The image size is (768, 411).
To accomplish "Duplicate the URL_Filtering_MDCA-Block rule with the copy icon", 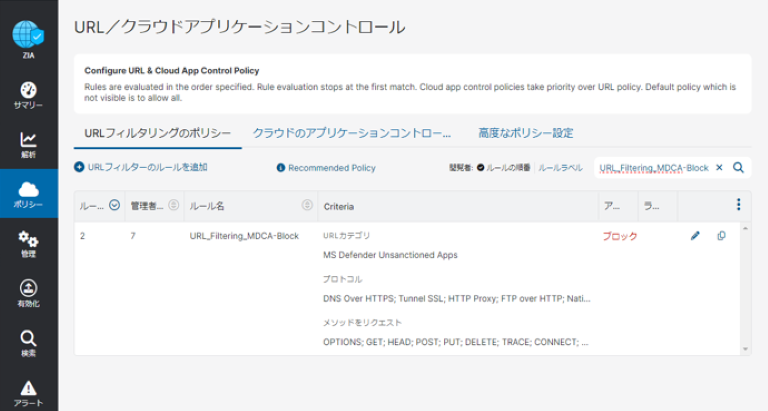I will click(x=721, y=236).
